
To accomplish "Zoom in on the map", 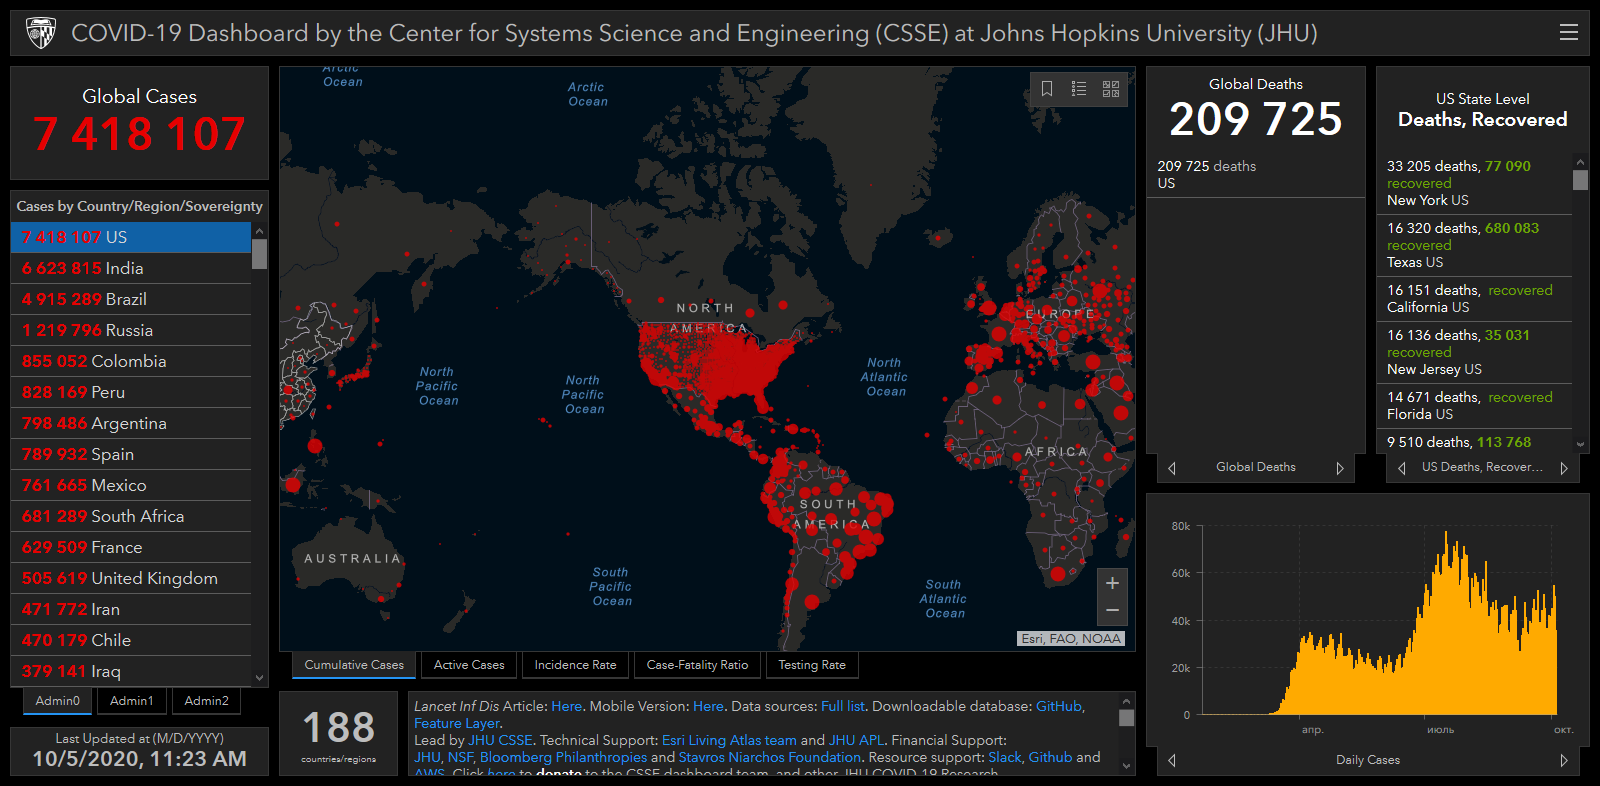I will tap(1112, 583).
